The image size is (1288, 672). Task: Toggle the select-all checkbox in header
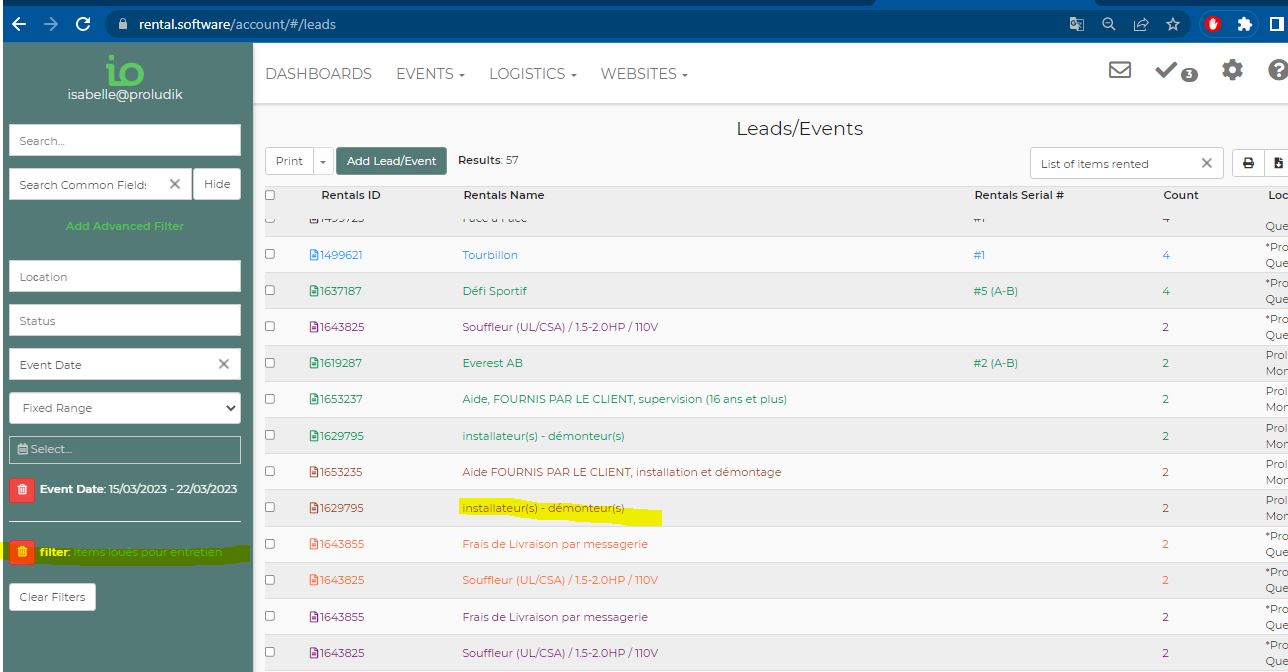(x=270, y=195)
